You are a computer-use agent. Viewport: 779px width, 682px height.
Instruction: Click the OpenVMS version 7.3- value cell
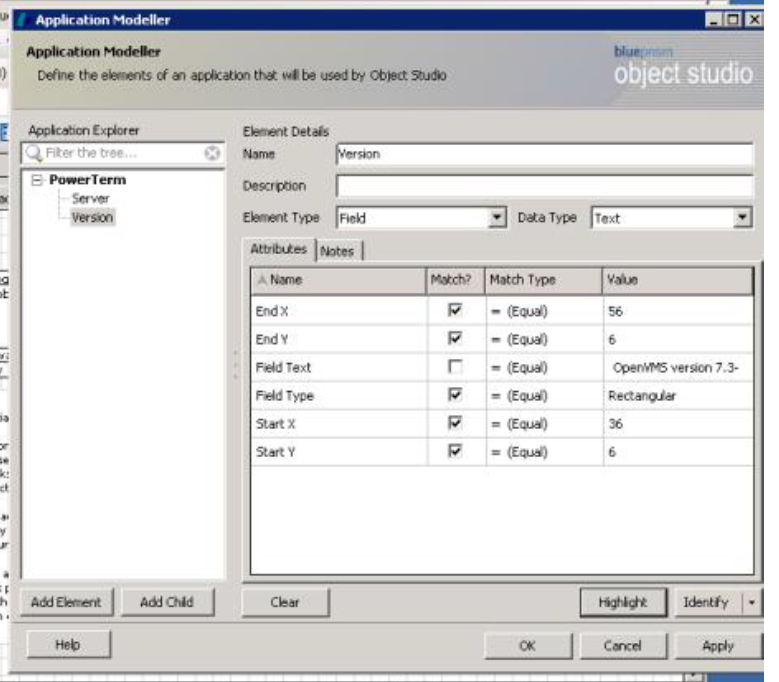678,368
